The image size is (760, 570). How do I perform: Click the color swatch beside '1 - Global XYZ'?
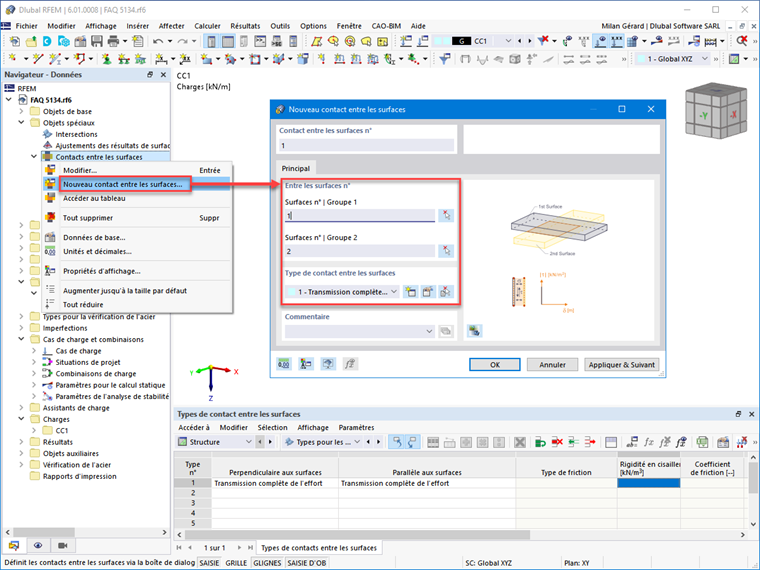641,59
